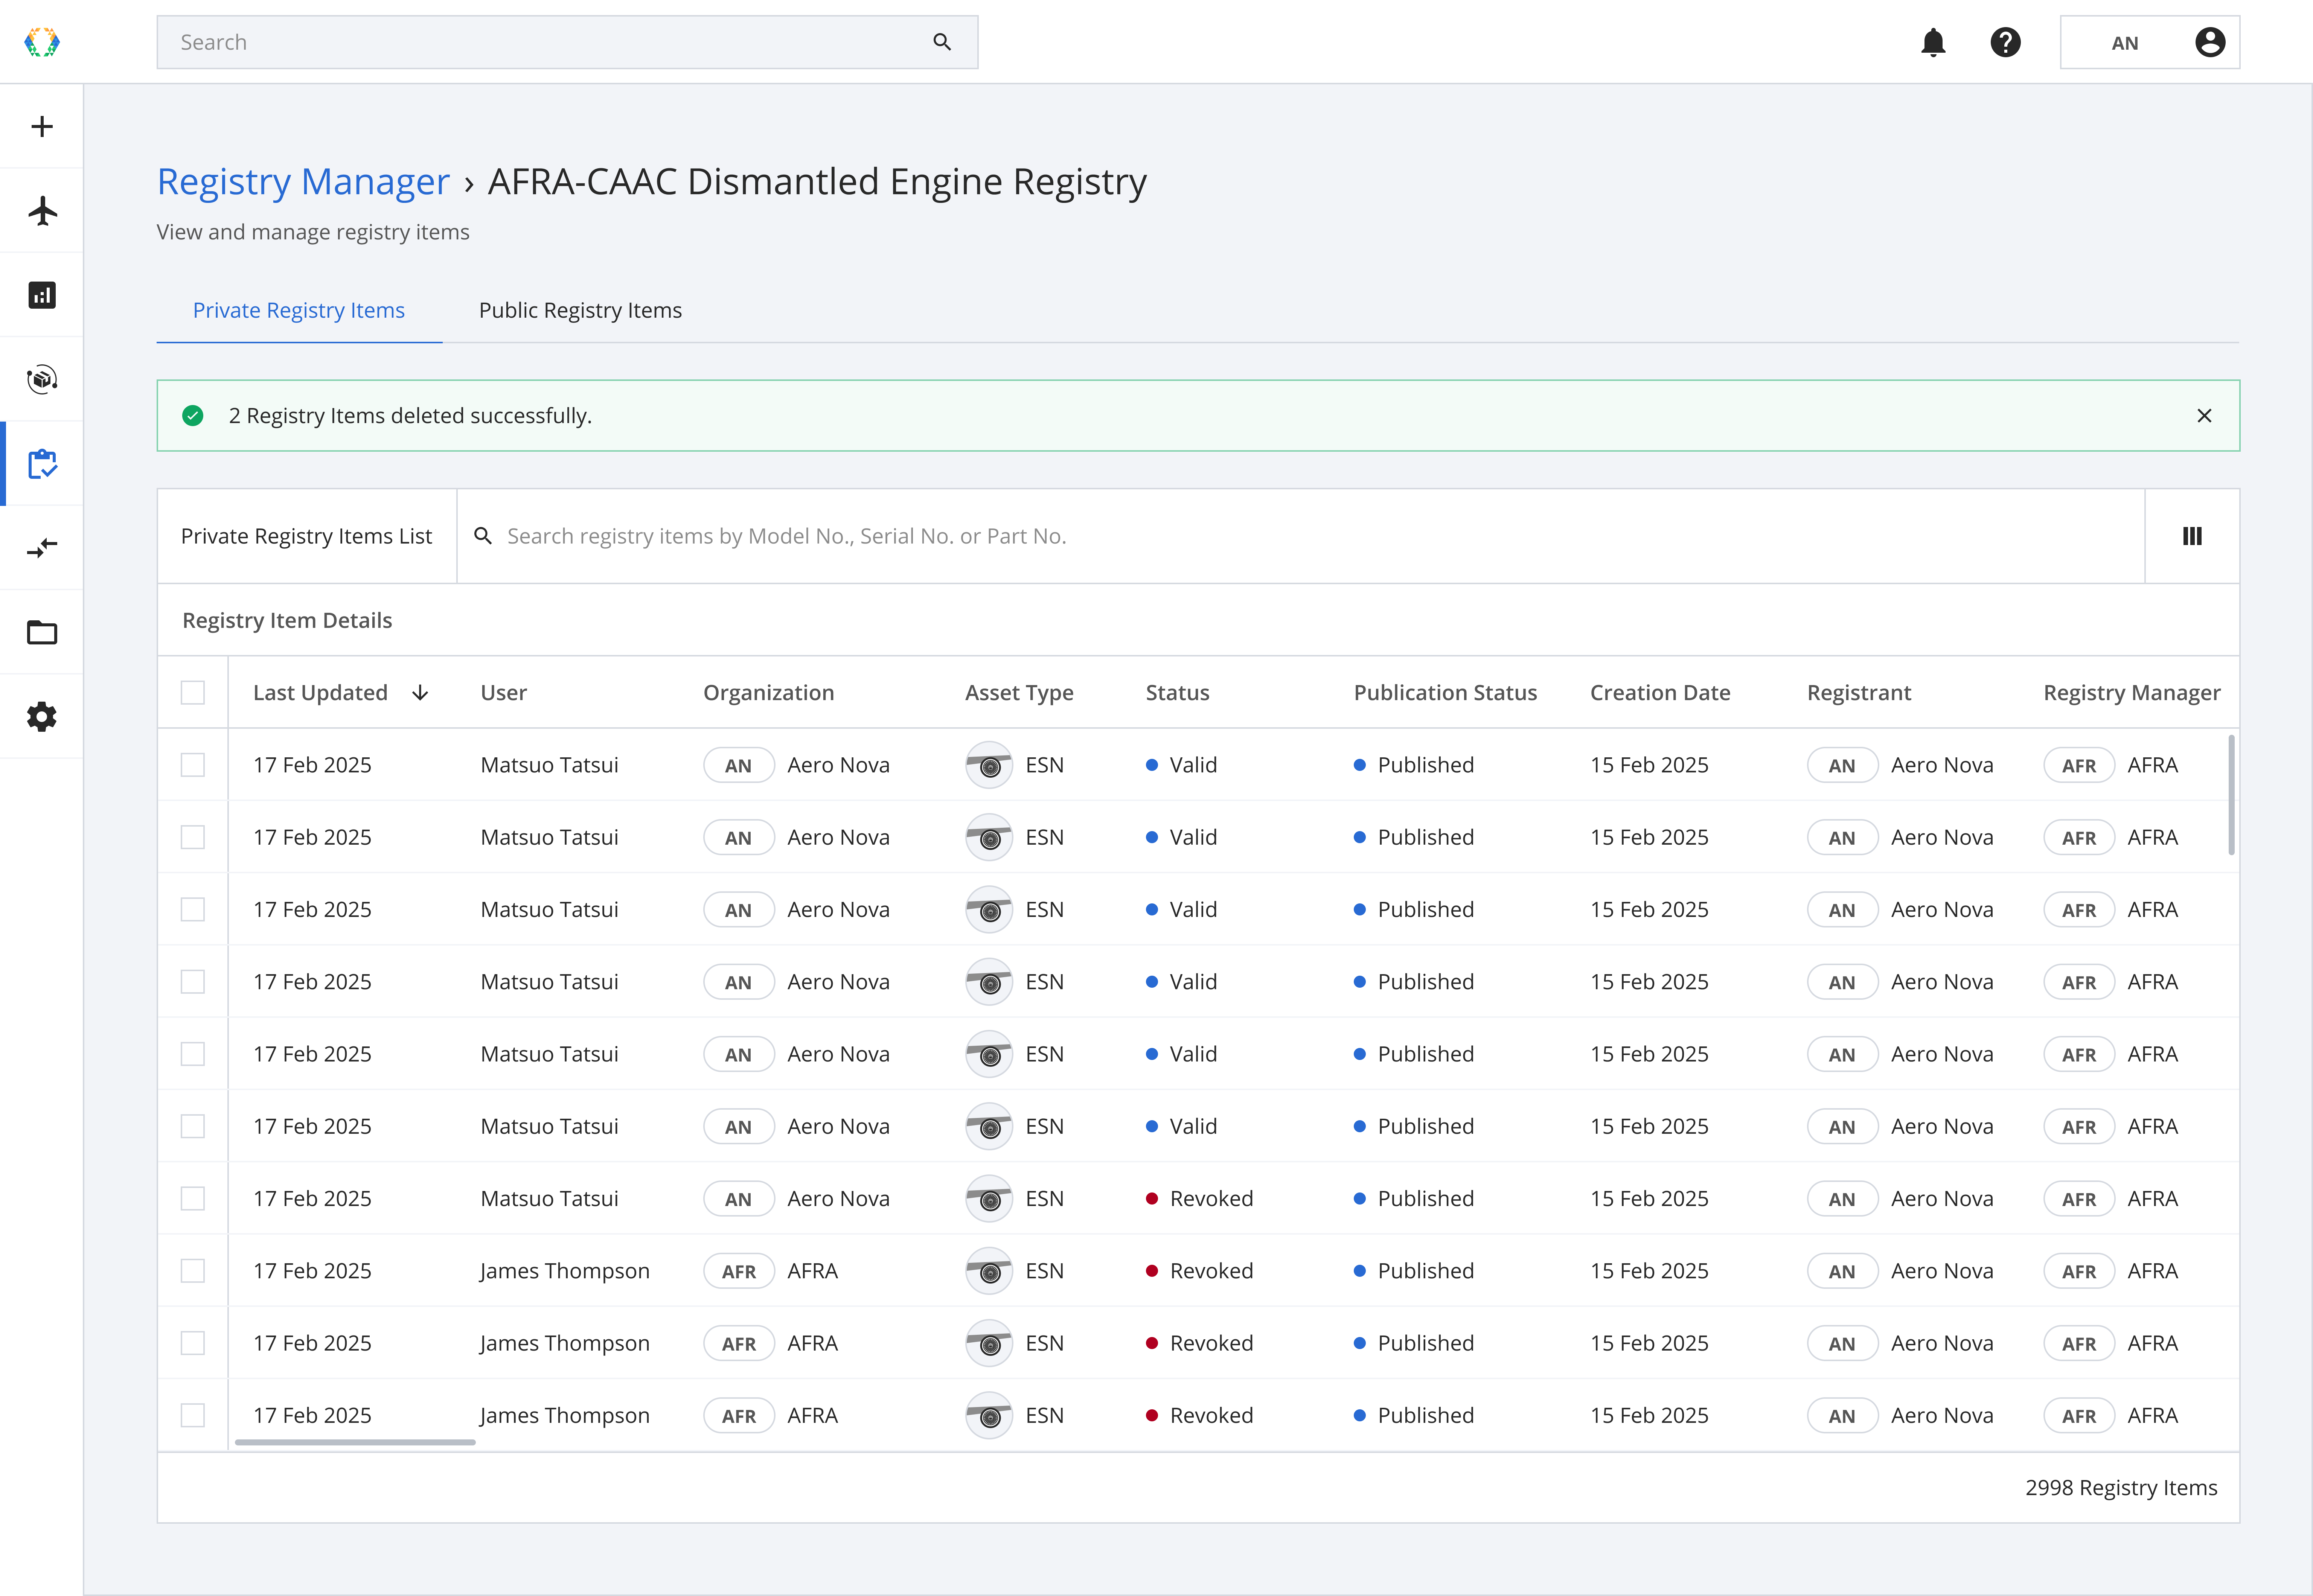Select the Private Registry Items tab
The height and width of the screenshot is (1596, 2313).
coord(298,310)
